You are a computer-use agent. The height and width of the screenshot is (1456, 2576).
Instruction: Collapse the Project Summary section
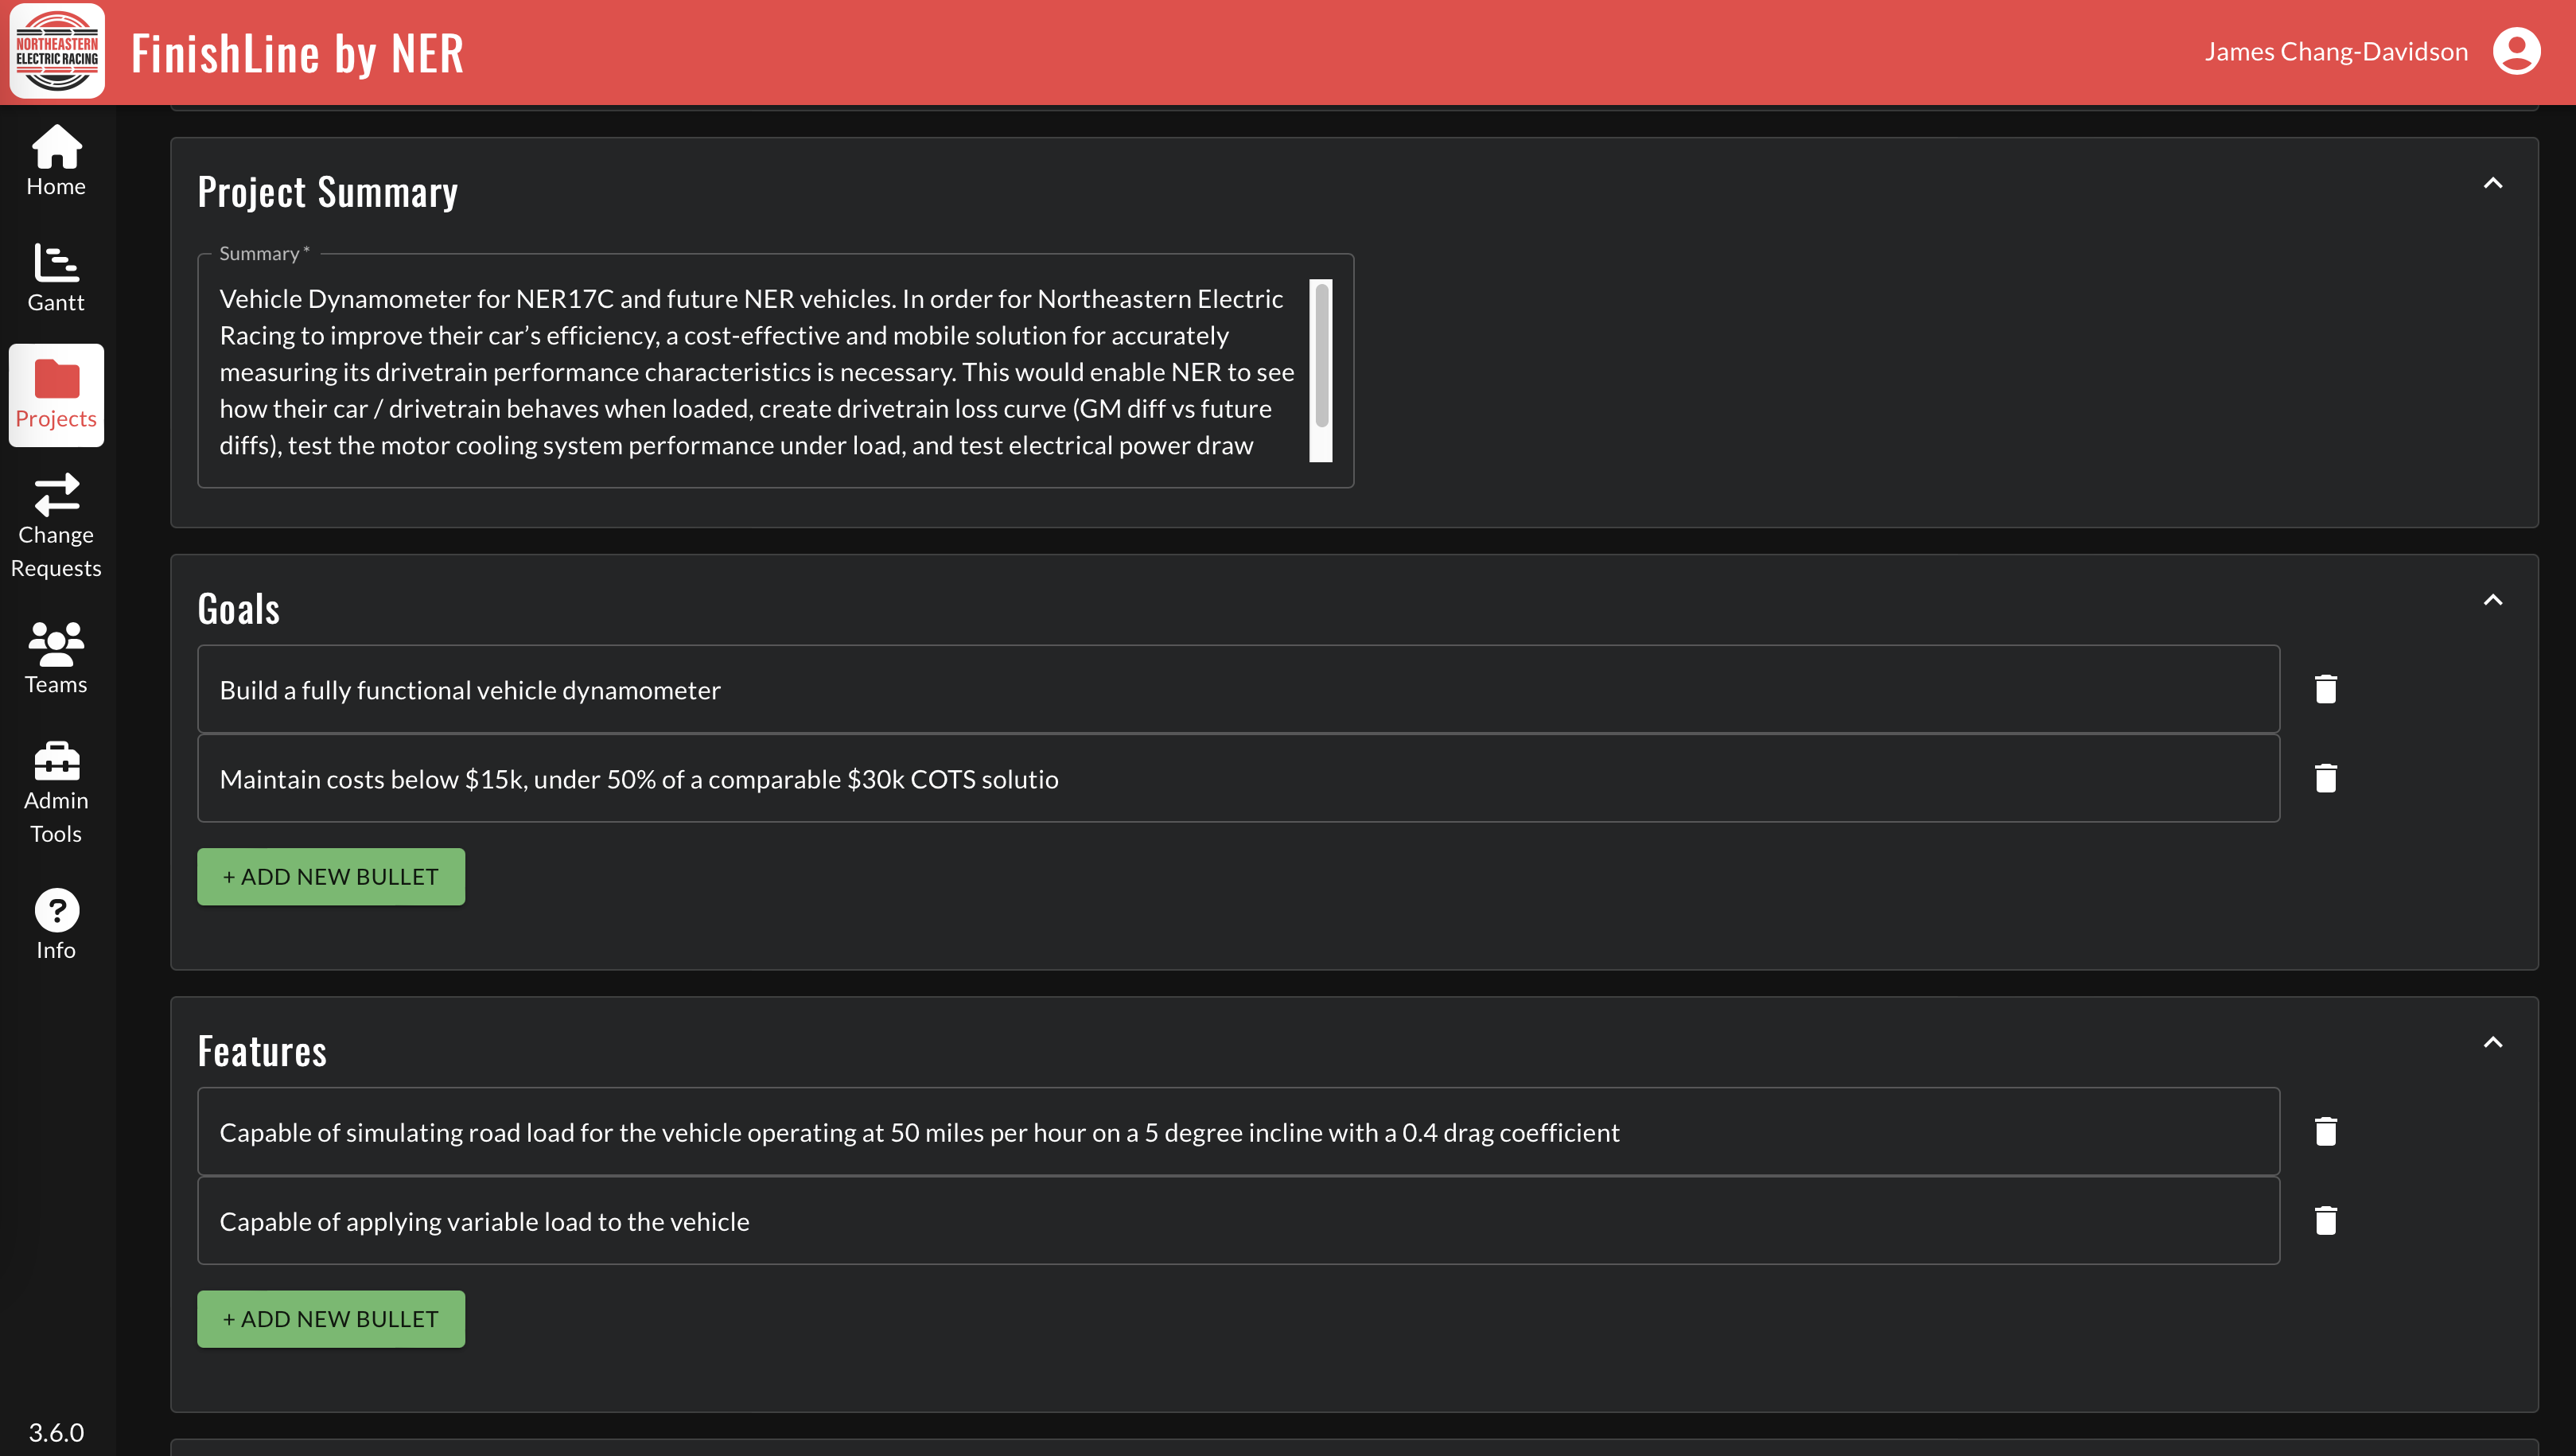pyautogui.click(x=2492, y=183)
